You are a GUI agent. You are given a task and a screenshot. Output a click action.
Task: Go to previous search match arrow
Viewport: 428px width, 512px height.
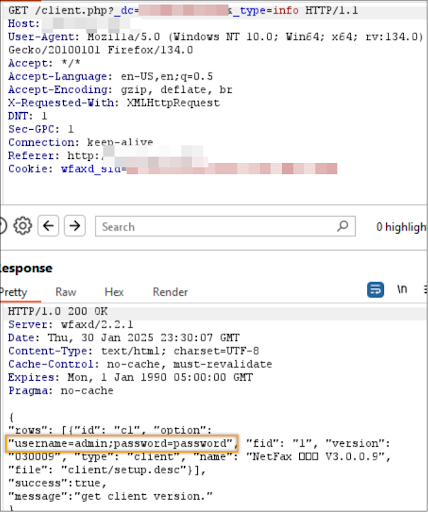tap(48, 226)
